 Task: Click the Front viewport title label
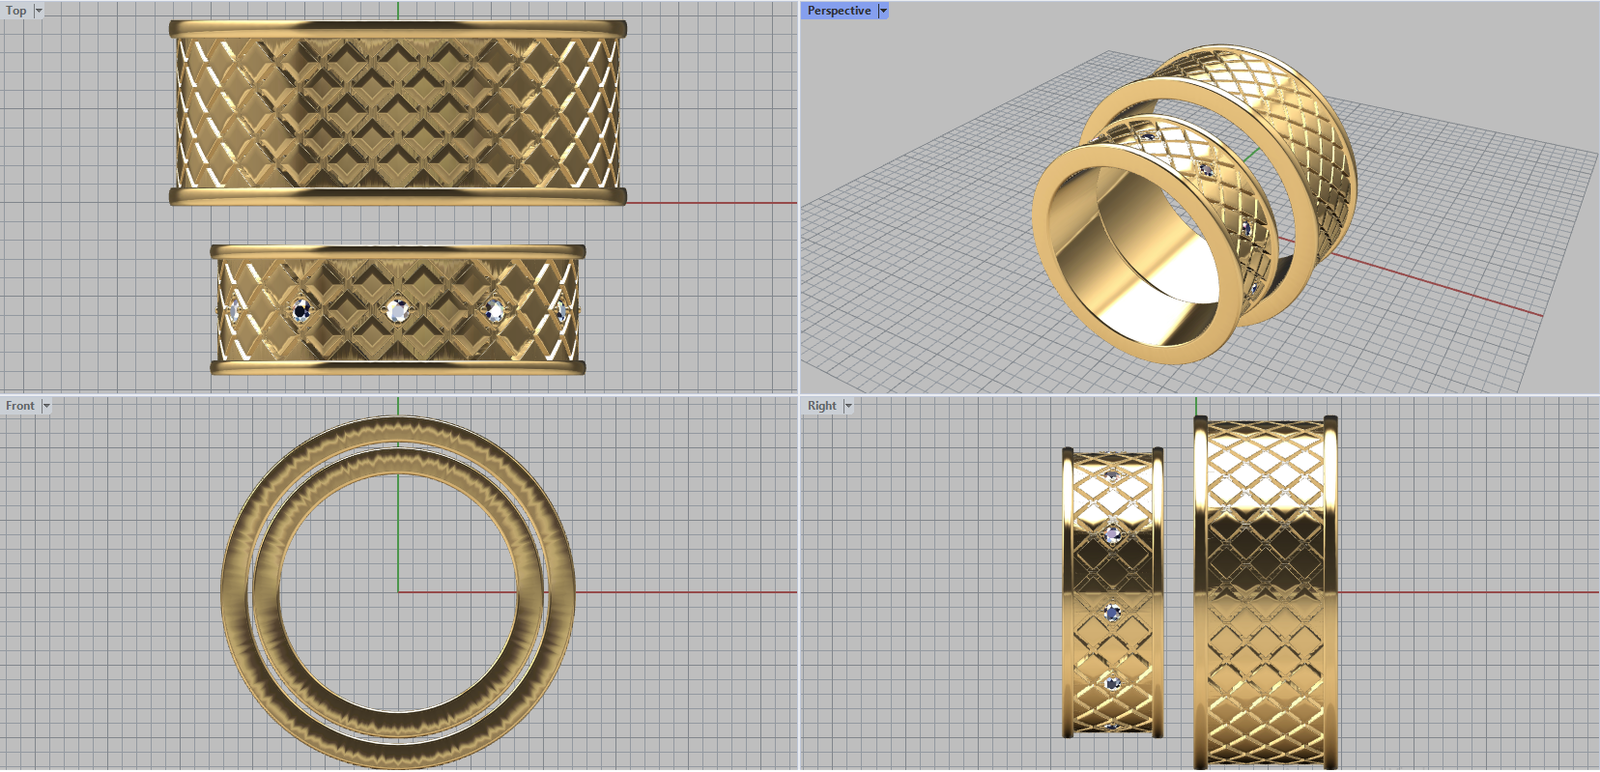[19, 406]
